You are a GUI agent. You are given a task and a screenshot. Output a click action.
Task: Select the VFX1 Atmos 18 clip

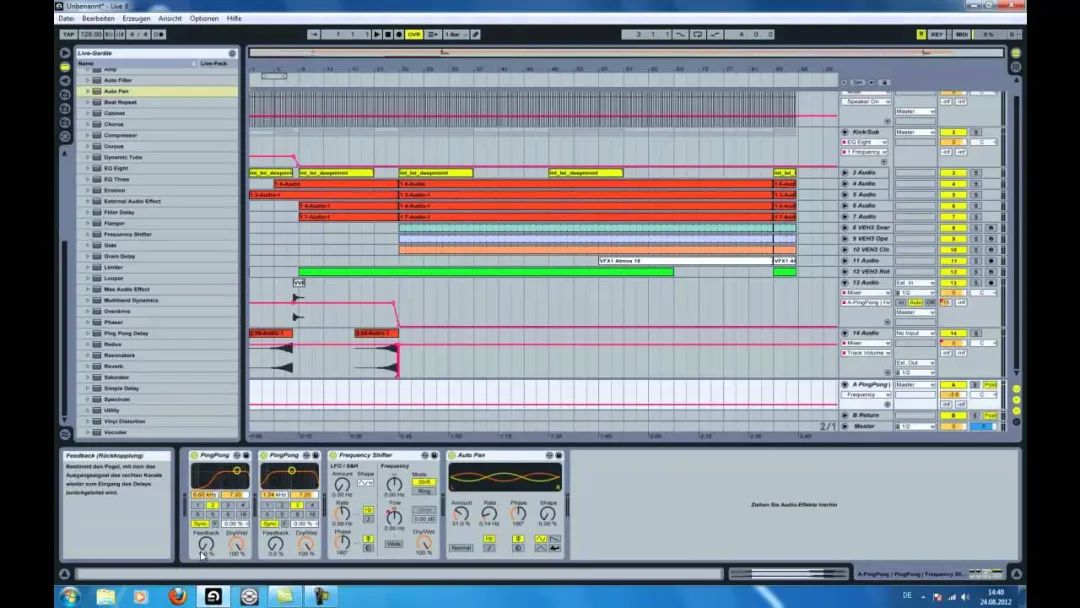[x=685, y=261]
